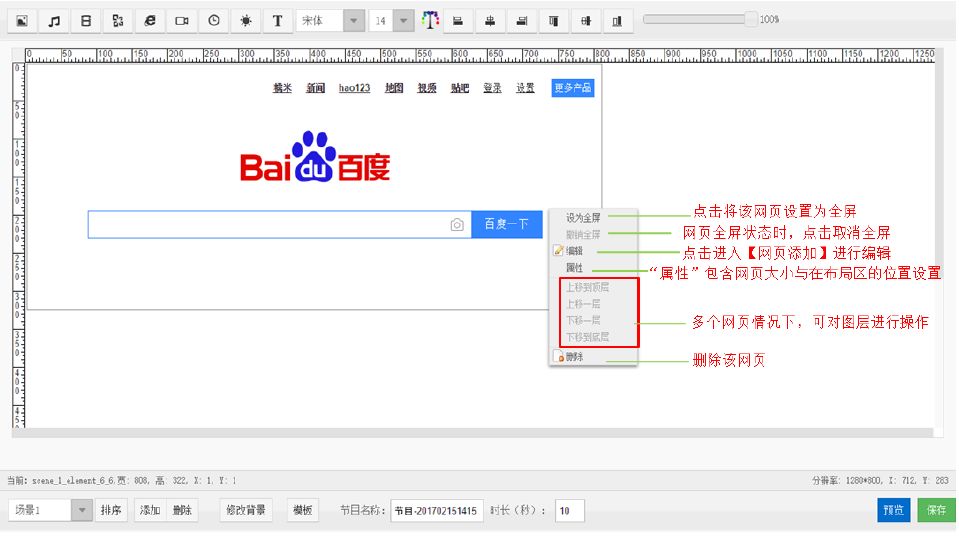Open the 地图 link
The image size is (959, 537).
point(394,88)
